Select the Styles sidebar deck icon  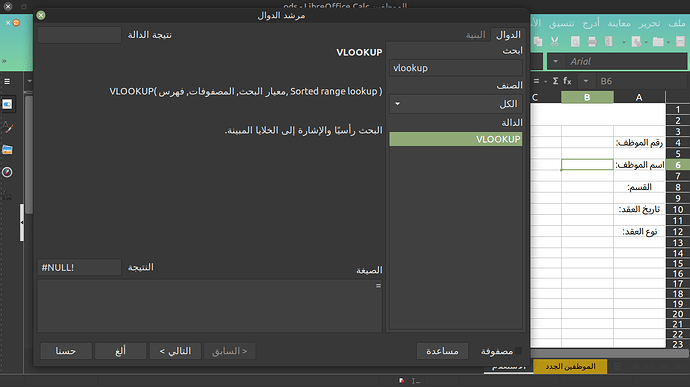[7, 127]
